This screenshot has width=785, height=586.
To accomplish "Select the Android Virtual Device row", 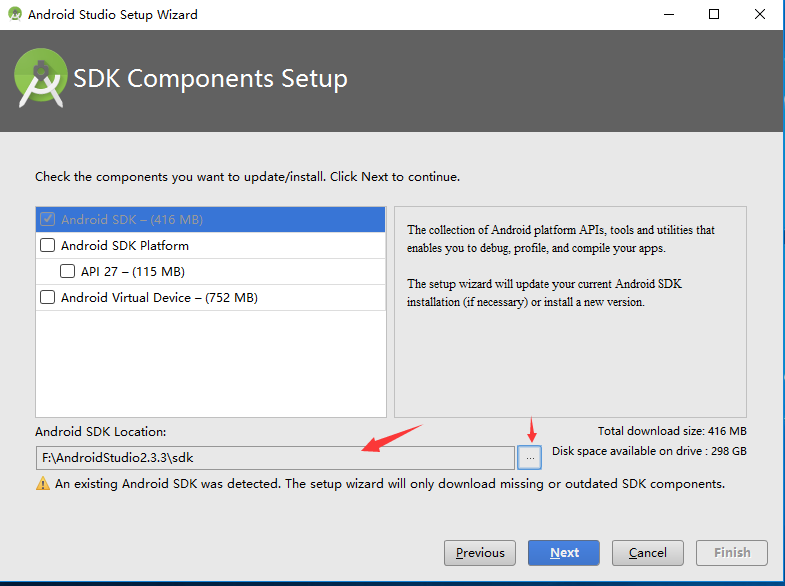I will [x=211, y=298].
